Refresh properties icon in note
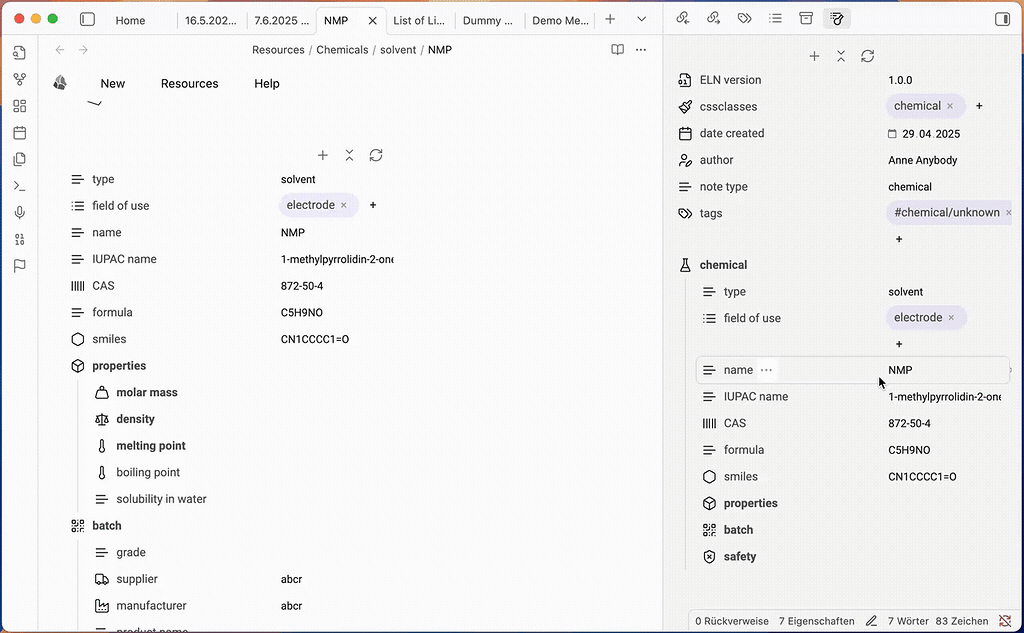1024x633 pixels. pos(376,155)
